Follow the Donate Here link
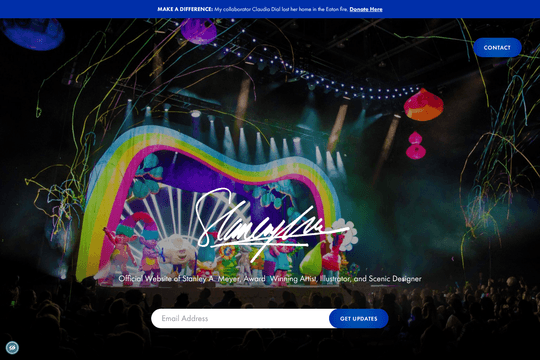This screenshot has height=360, width=540. [366, 9]
